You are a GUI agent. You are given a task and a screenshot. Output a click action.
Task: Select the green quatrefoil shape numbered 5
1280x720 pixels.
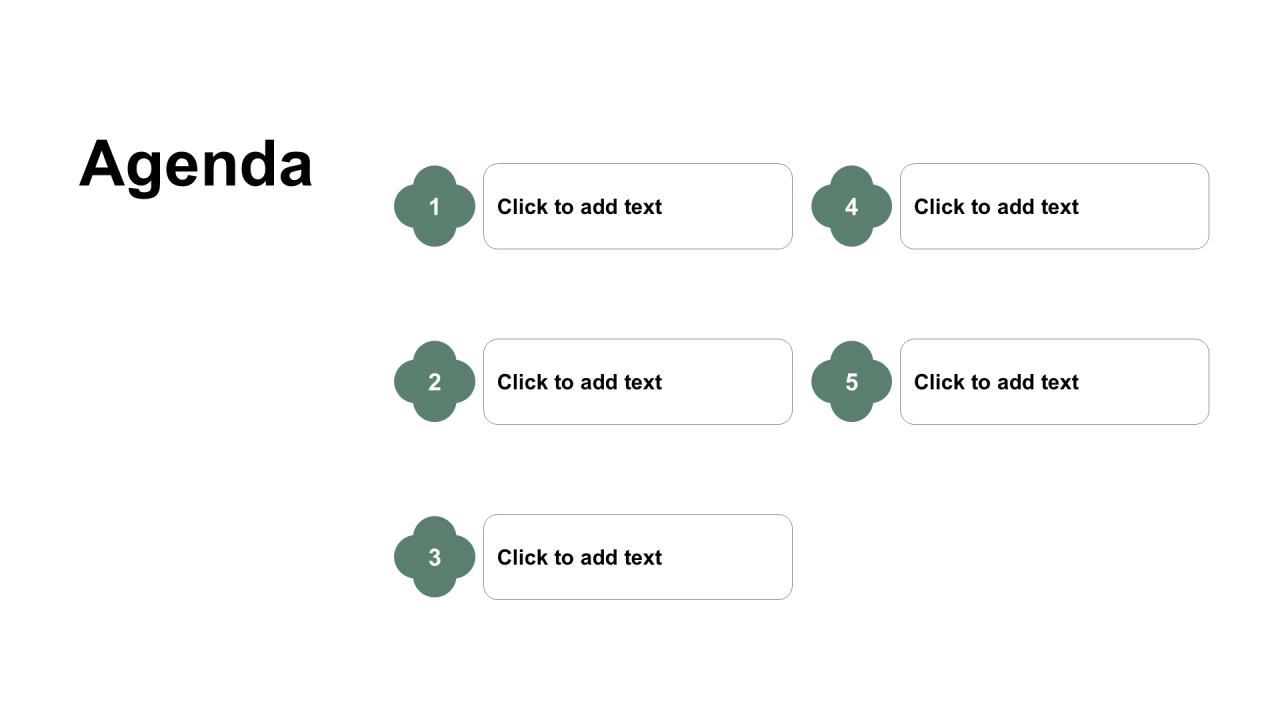tap(851, 382)
